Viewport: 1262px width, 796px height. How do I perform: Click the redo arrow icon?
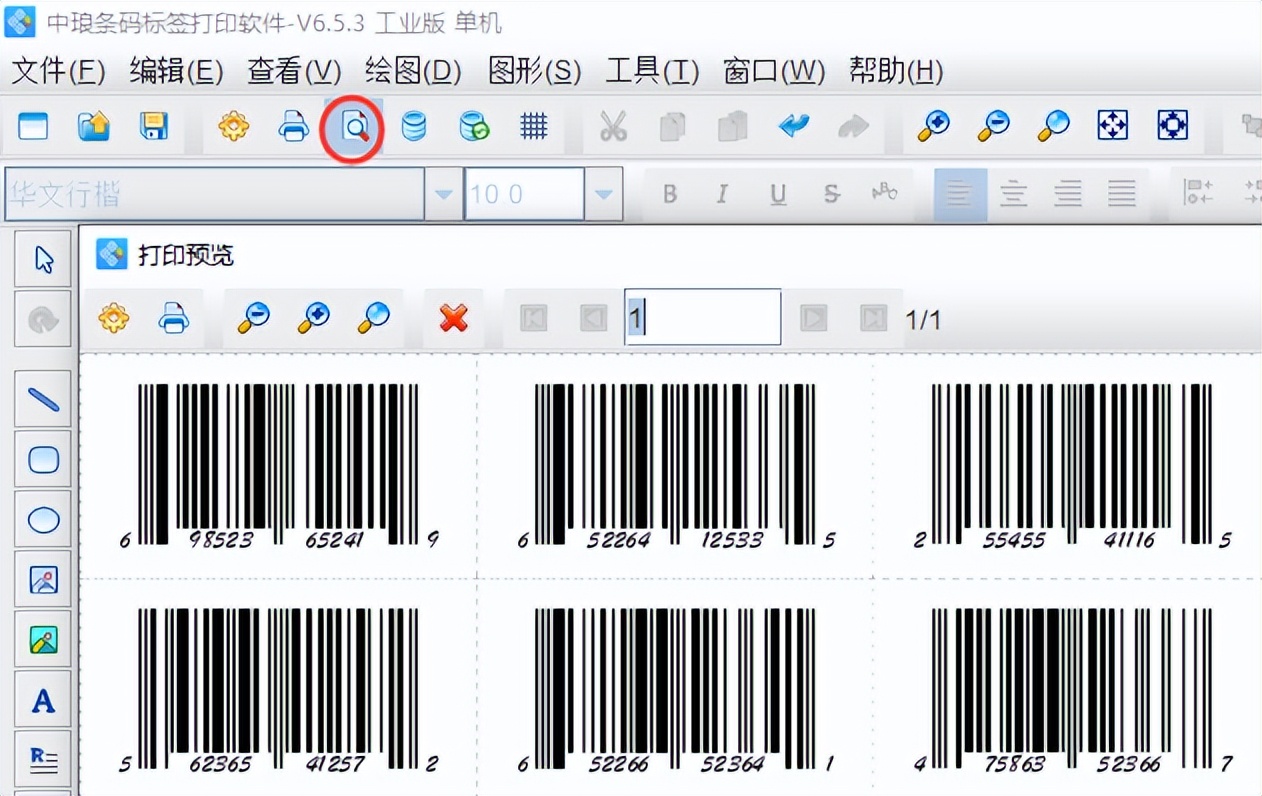tap(853, 126)
